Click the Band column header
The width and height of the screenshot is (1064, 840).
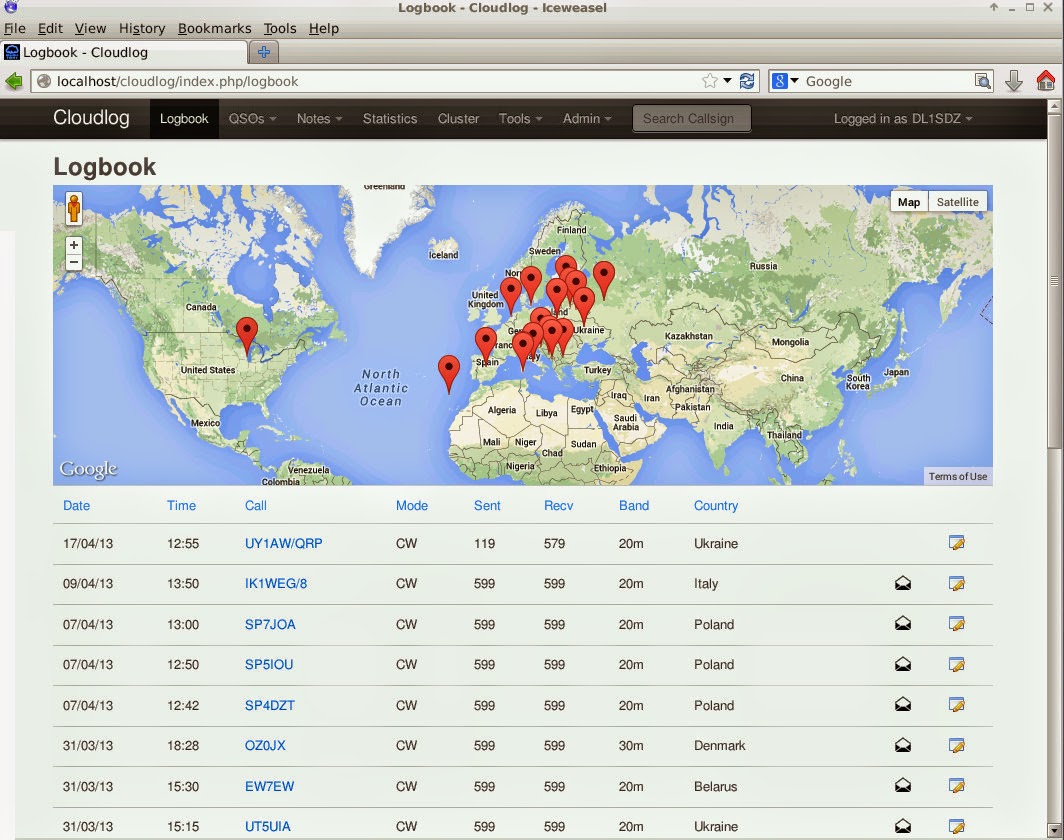634,505
